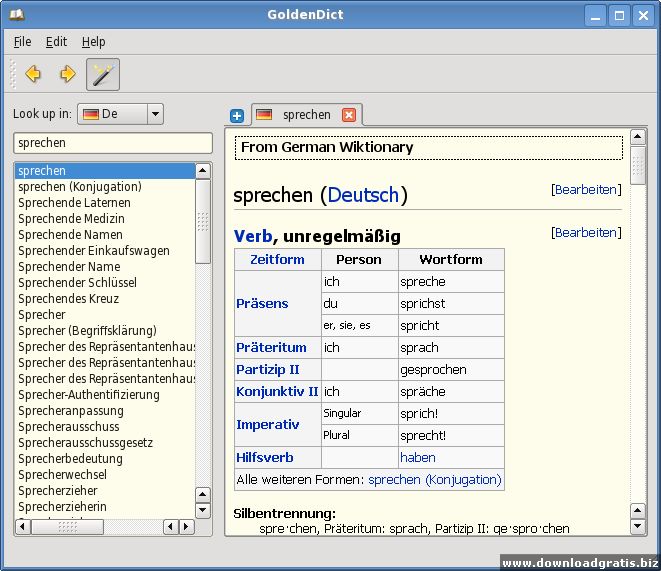Open the Konjunktiv II link
This screenshot has width=661, height=571.
click(277, 391)
